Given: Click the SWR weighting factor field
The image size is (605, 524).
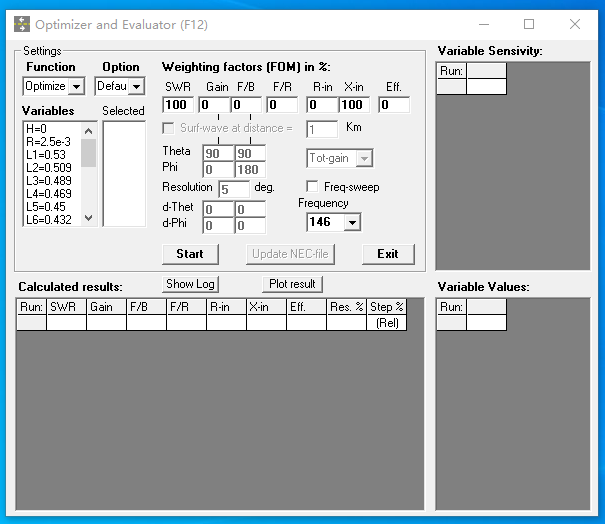Looking at the screenshot, I should [x=179, y=105].
